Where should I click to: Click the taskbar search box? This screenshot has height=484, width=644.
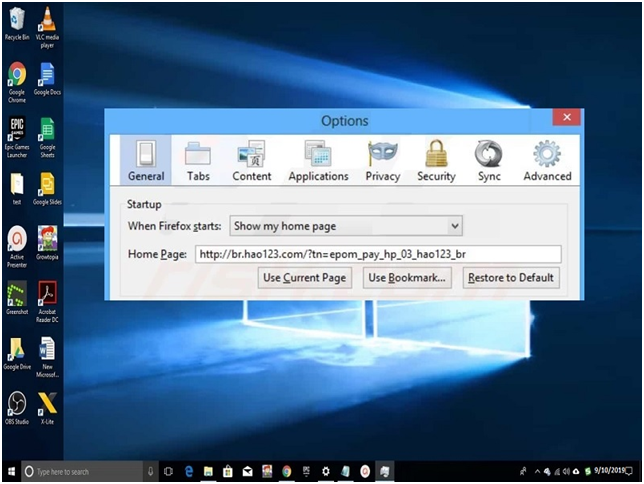pos(82,471)
